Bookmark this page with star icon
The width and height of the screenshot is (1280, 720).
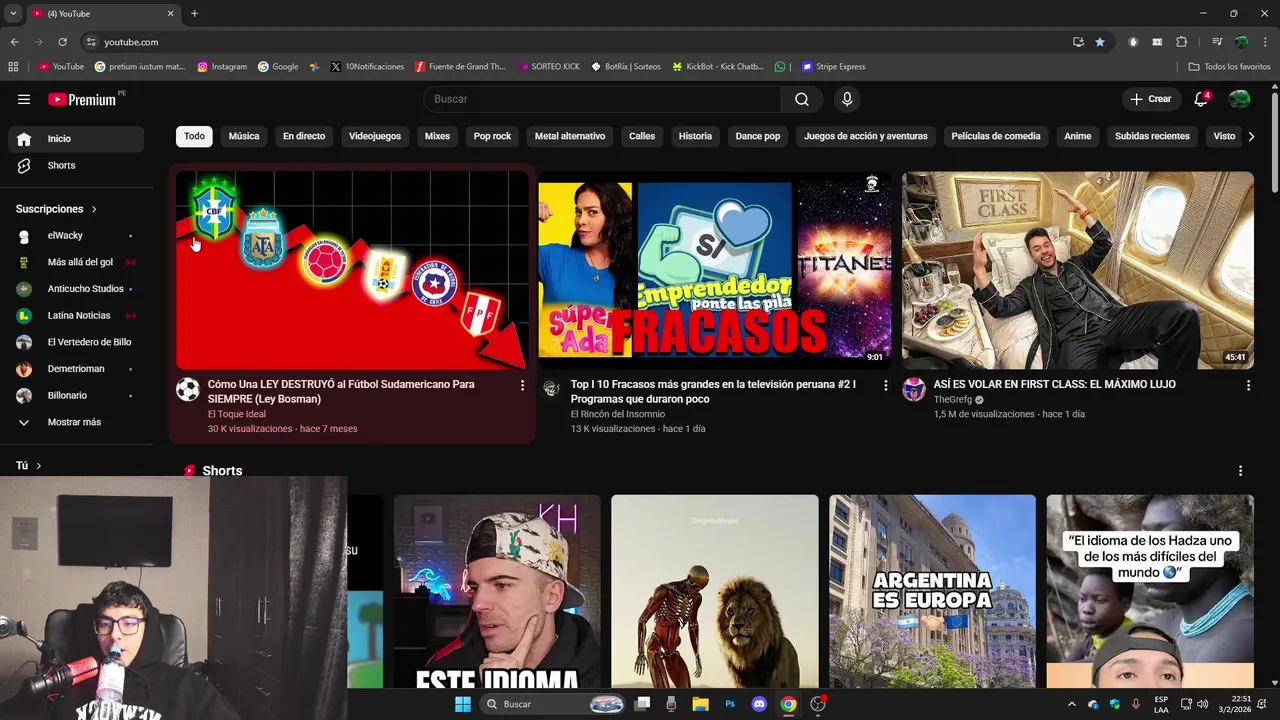click(x=1100, y=42)
